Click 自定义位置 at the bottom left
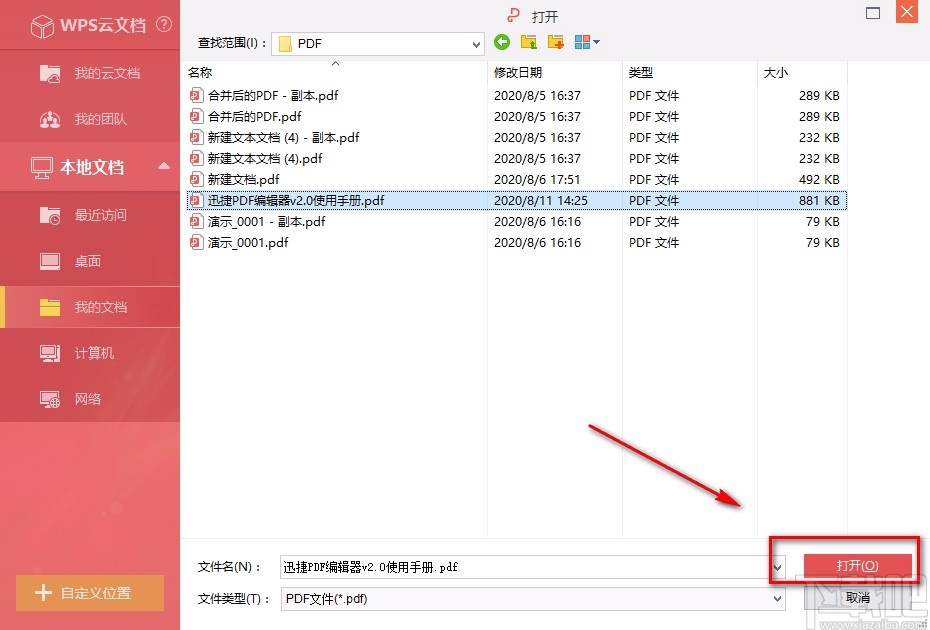Image resolution: width=930 pixels, height=630 pixels. coord(90,592)
